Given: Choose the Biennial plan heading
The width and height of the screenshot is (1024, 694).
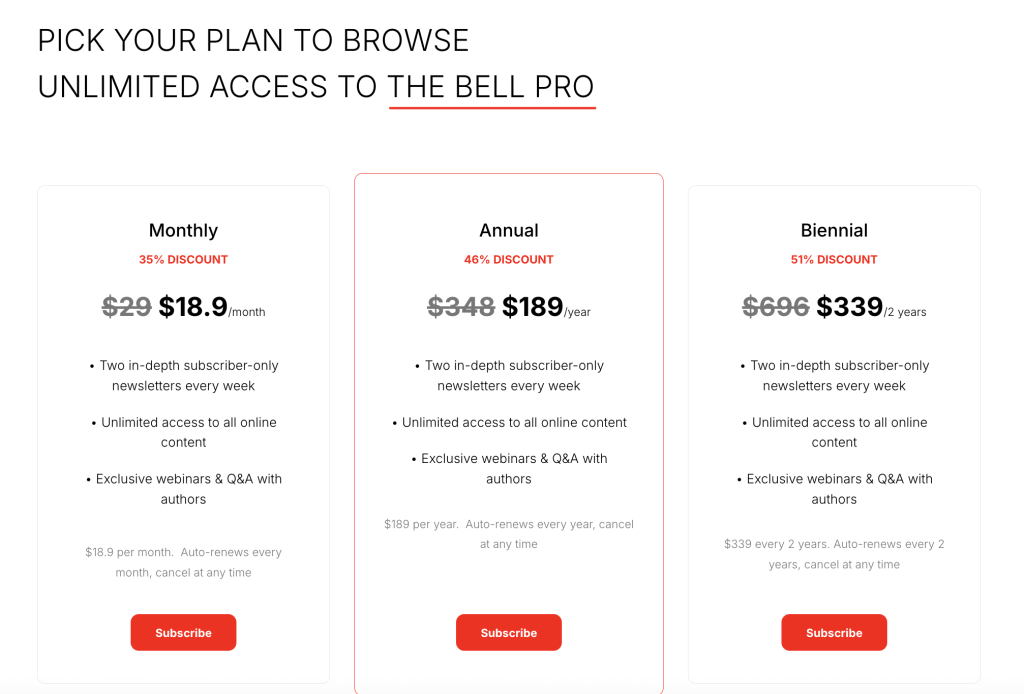Looking at the screenshot, I should [x=834, y=230].
